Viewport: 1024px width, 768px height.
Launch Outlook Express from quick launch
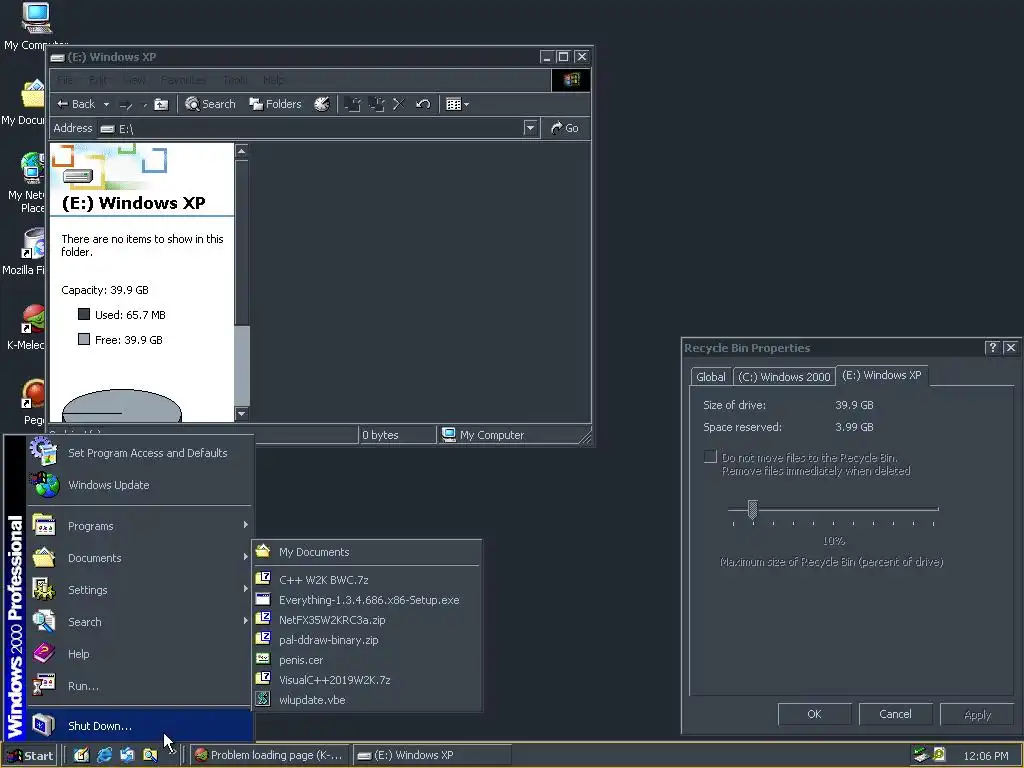click(x=127, y=755)
